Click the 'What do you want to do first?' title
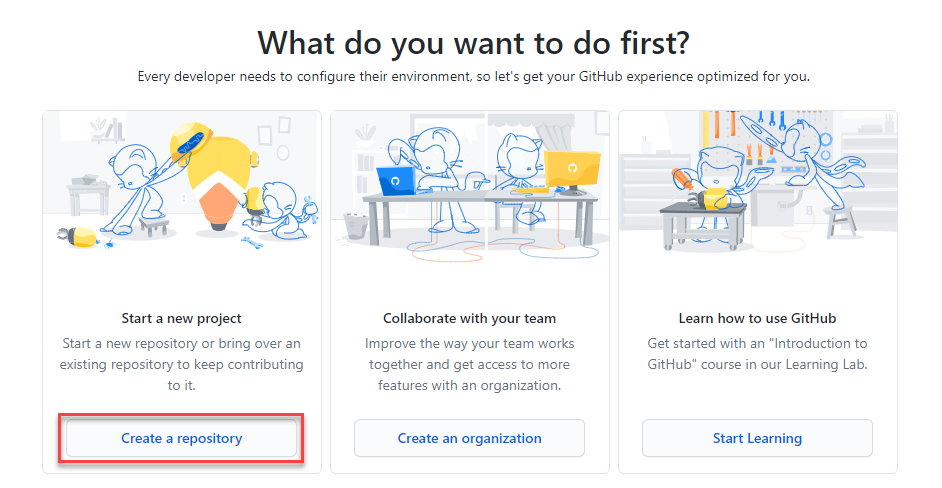Screen dimensions: 942x488 coord(473,43)
